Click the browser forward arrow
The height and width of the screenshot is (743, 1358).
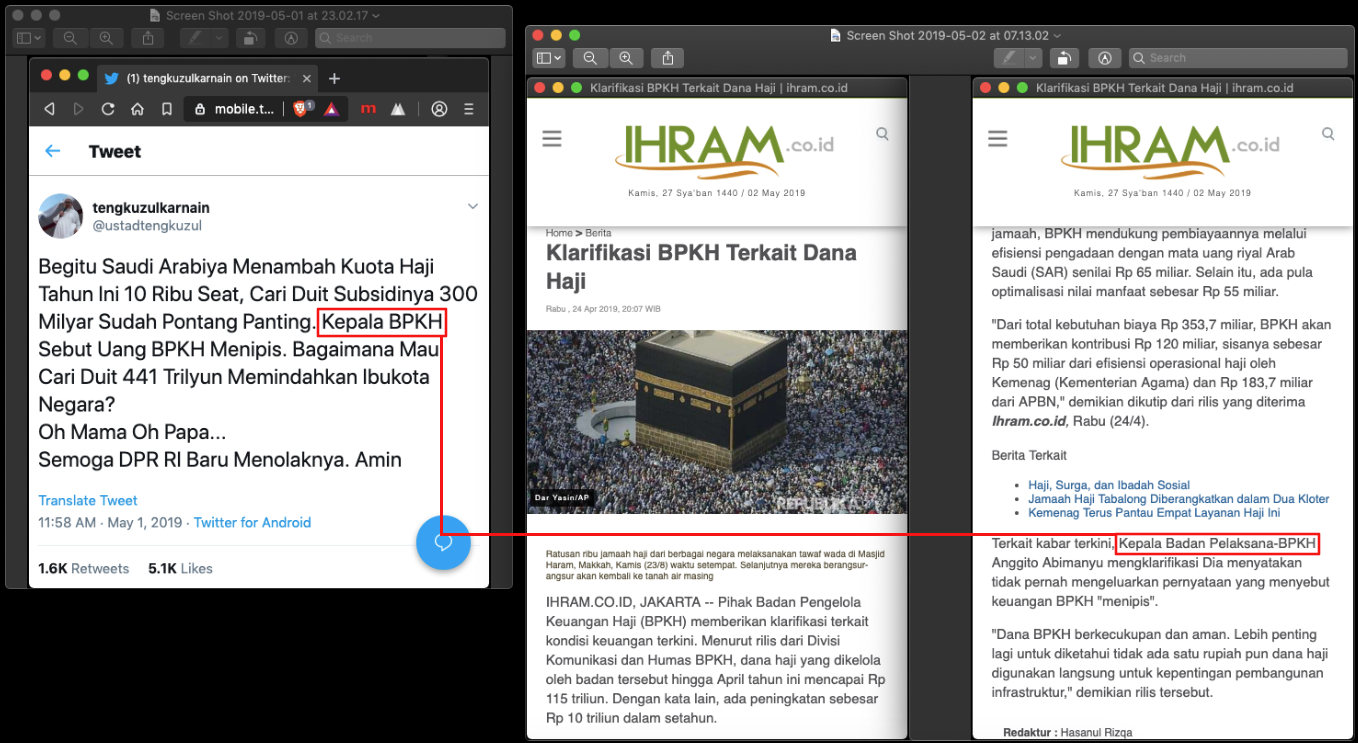(78, 109)
